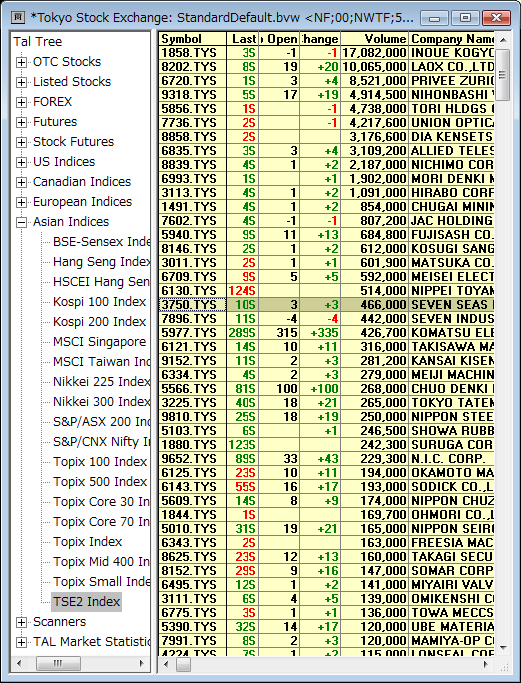Open the Nikkei 300 Index

pyautogui.click(x=101, y=402)
